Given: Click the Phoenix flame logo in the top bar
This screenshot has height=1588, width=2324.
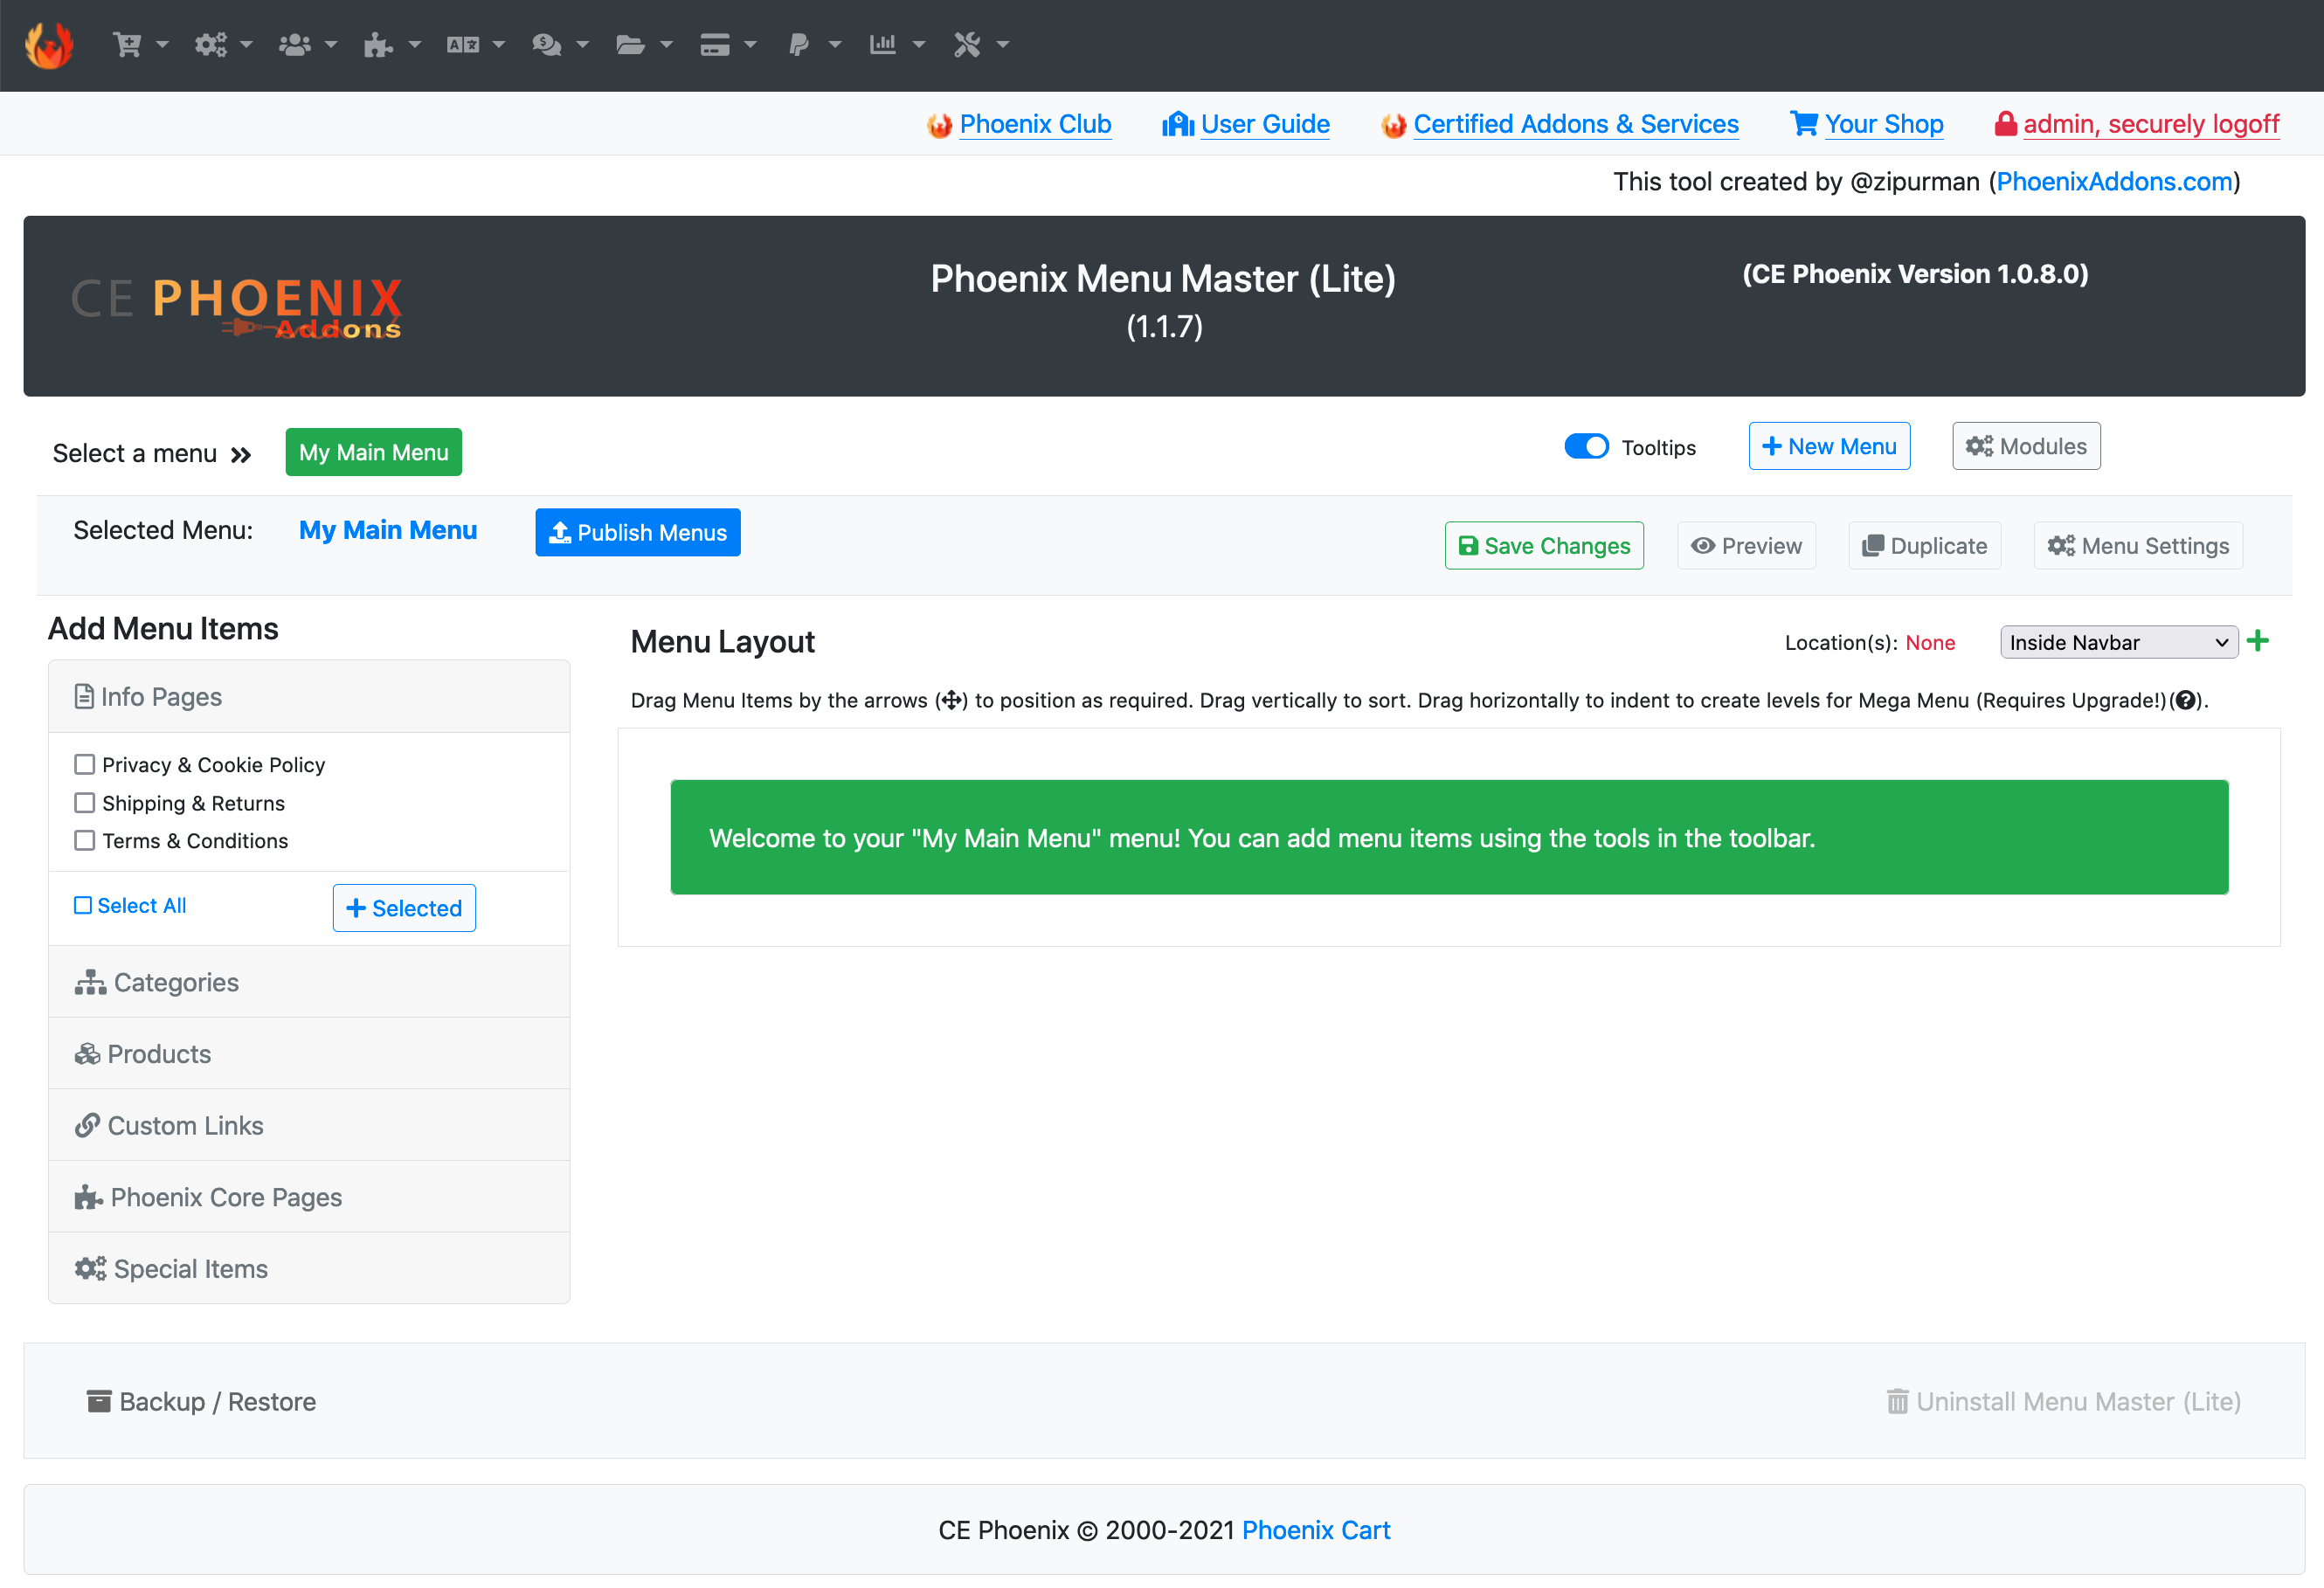Looking at the screenshot, I should click(x=49, y=45).
